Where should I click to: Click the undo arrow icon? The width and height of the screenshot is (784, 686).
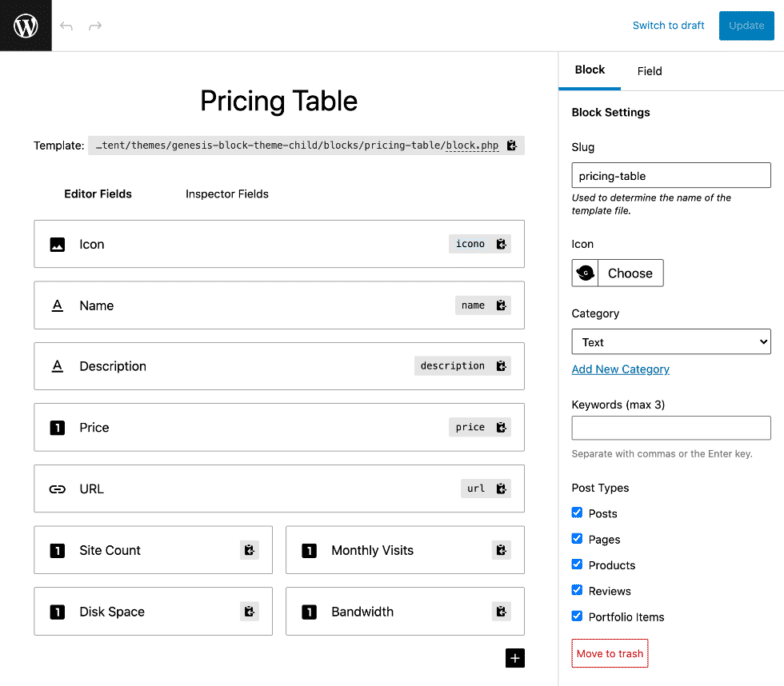[66, 26]
